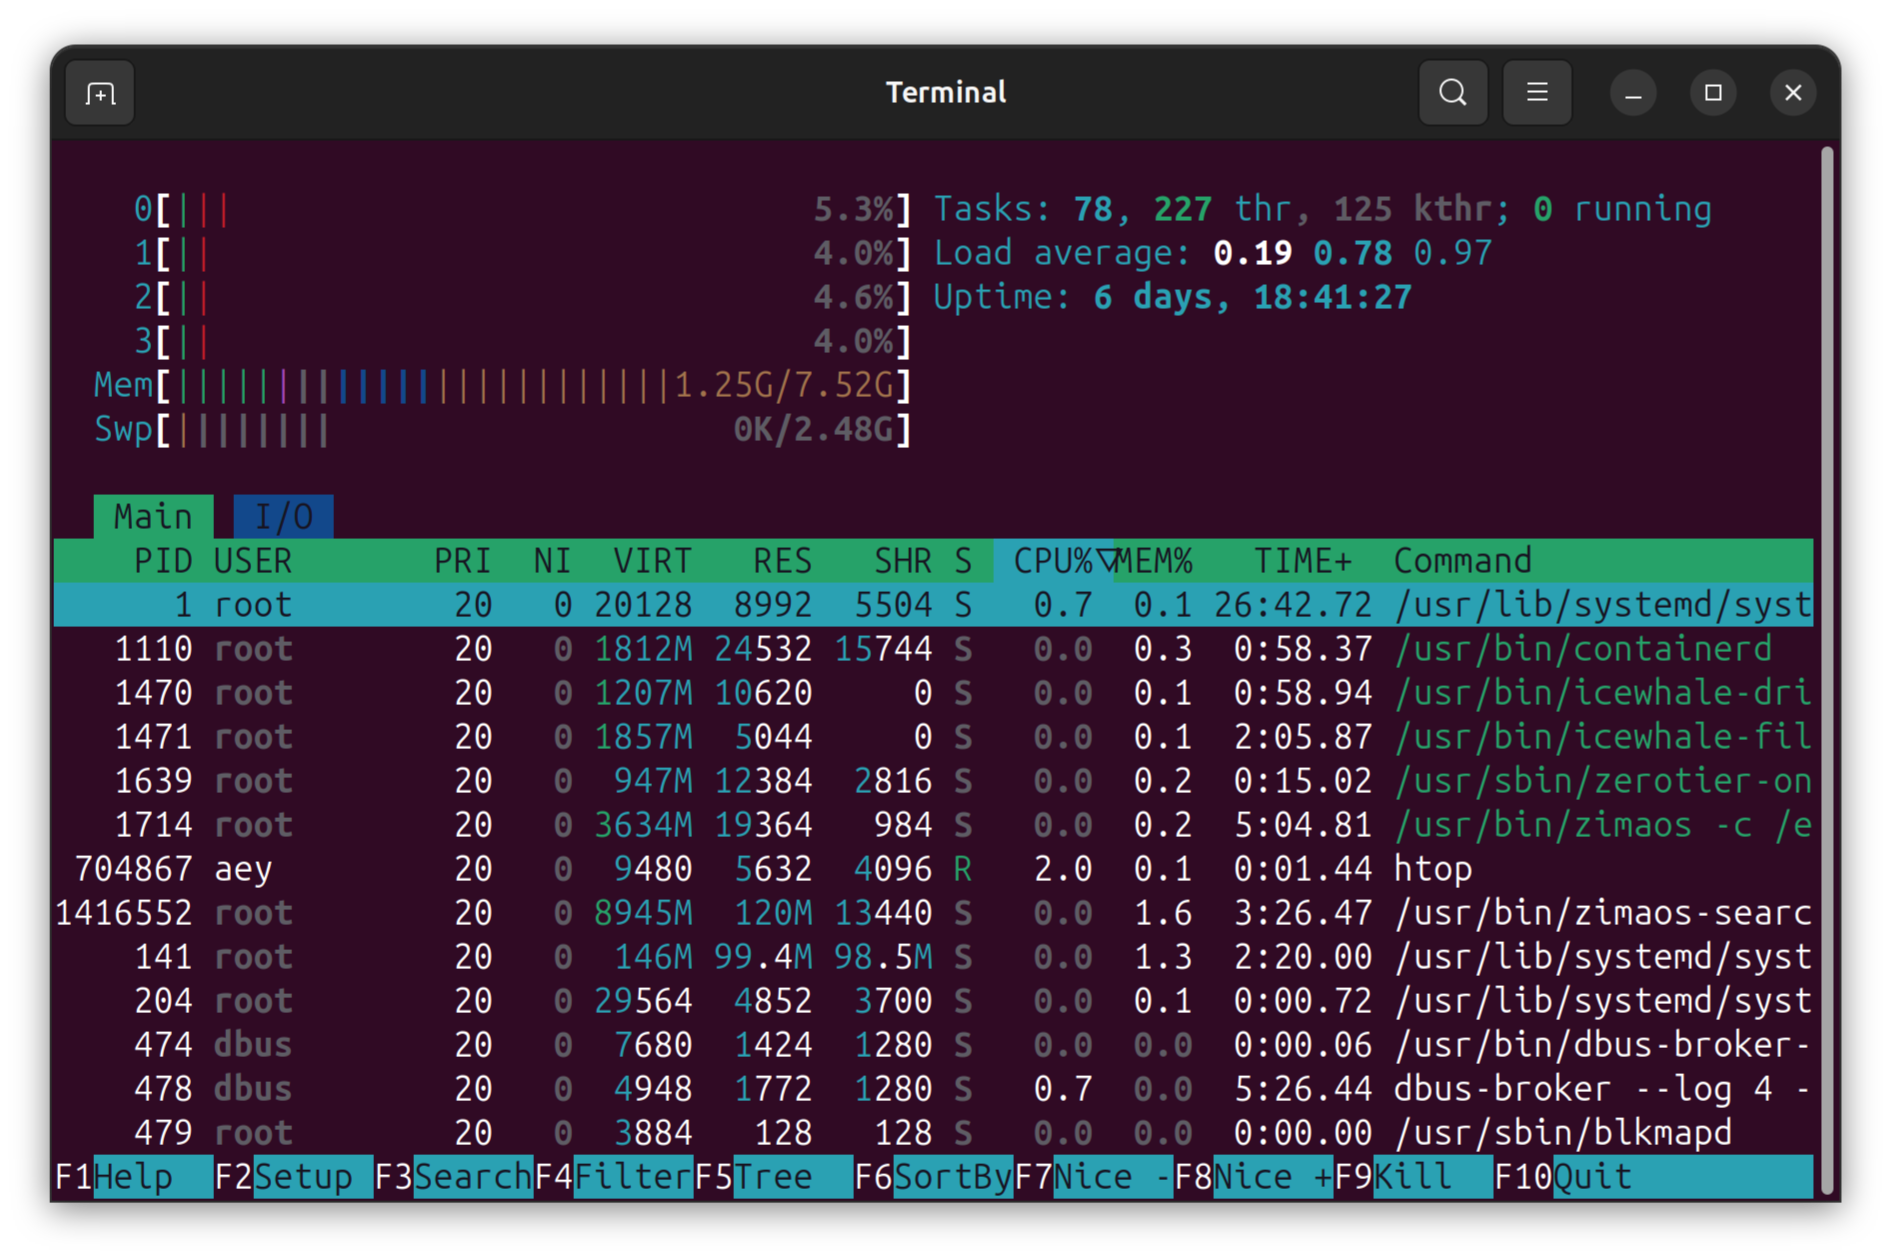Click the Load average line
Image resolution: width=1892 pixels, height=1258 pixels.
pyautogui.click(x=1212, y=254)
